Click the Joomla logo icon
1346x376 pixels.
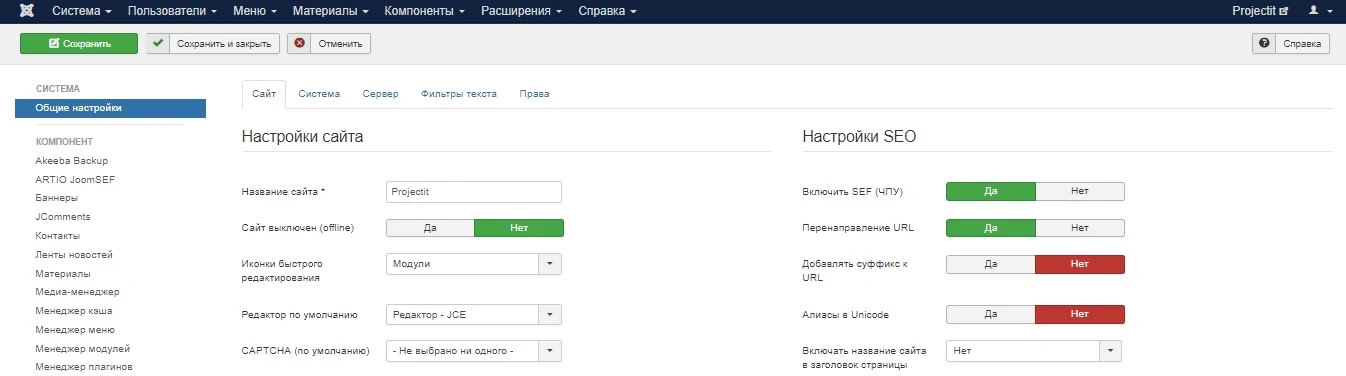(27, 11)
